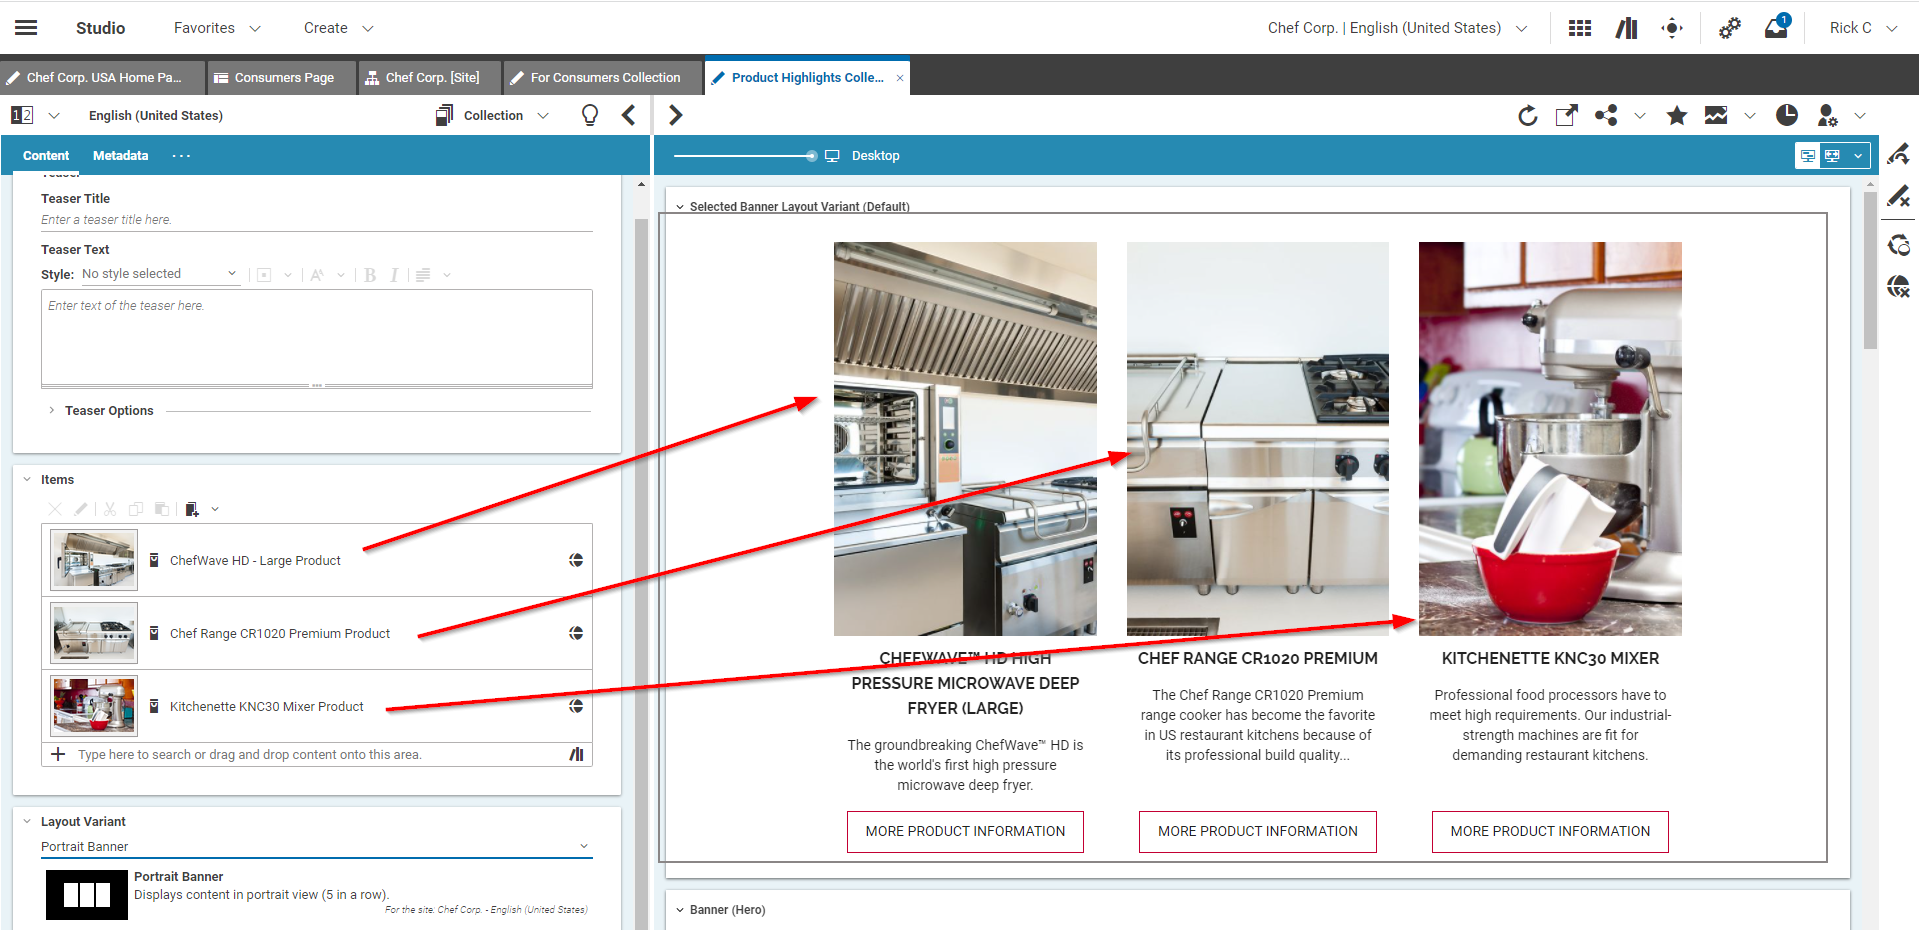Click the analytics chart icon
1919x930 pixels.
point(1716,116)
